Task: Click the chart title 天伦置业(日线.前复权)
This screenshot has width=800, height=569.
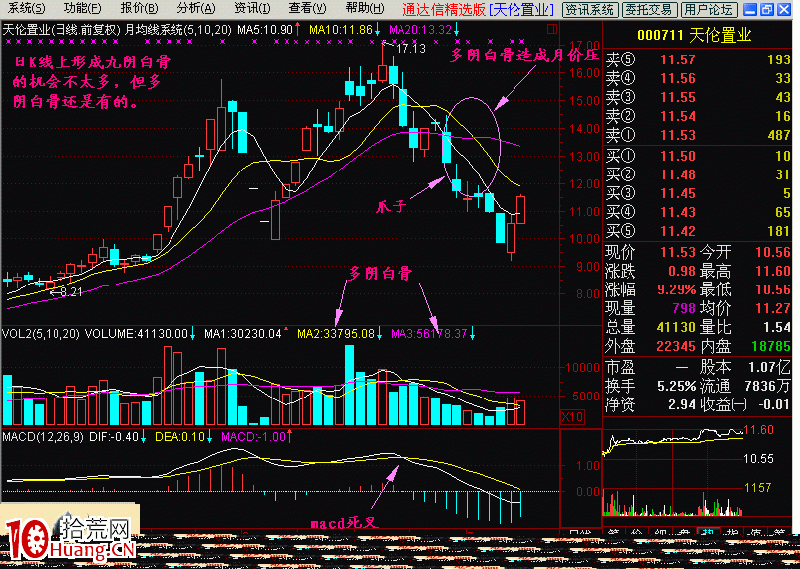Action: point(62,30)
